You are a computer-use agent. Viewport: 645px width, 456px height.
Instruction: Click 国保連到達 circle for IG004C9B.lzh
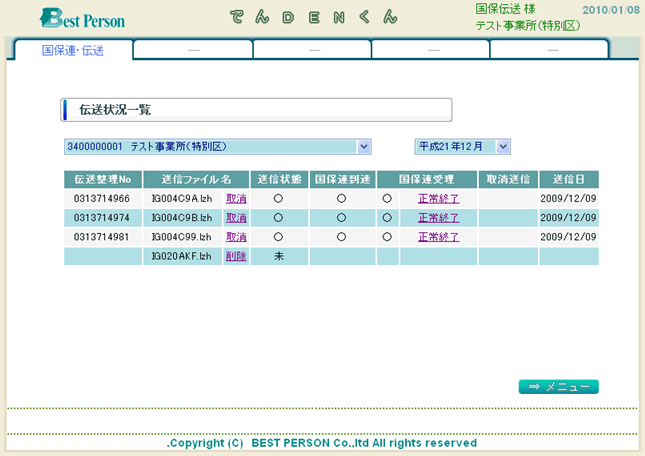[341, 218]
